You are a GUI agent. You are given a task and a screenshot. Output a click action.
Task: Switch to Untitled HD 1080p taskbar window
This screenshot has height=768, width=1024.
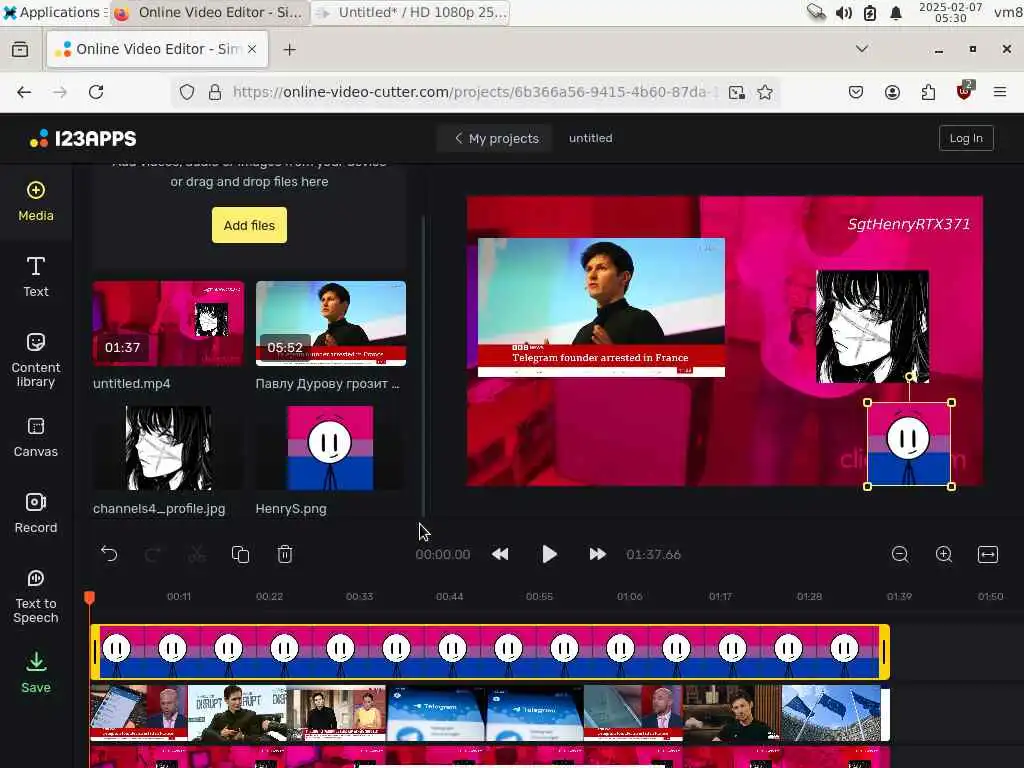(x=411, y=12)
